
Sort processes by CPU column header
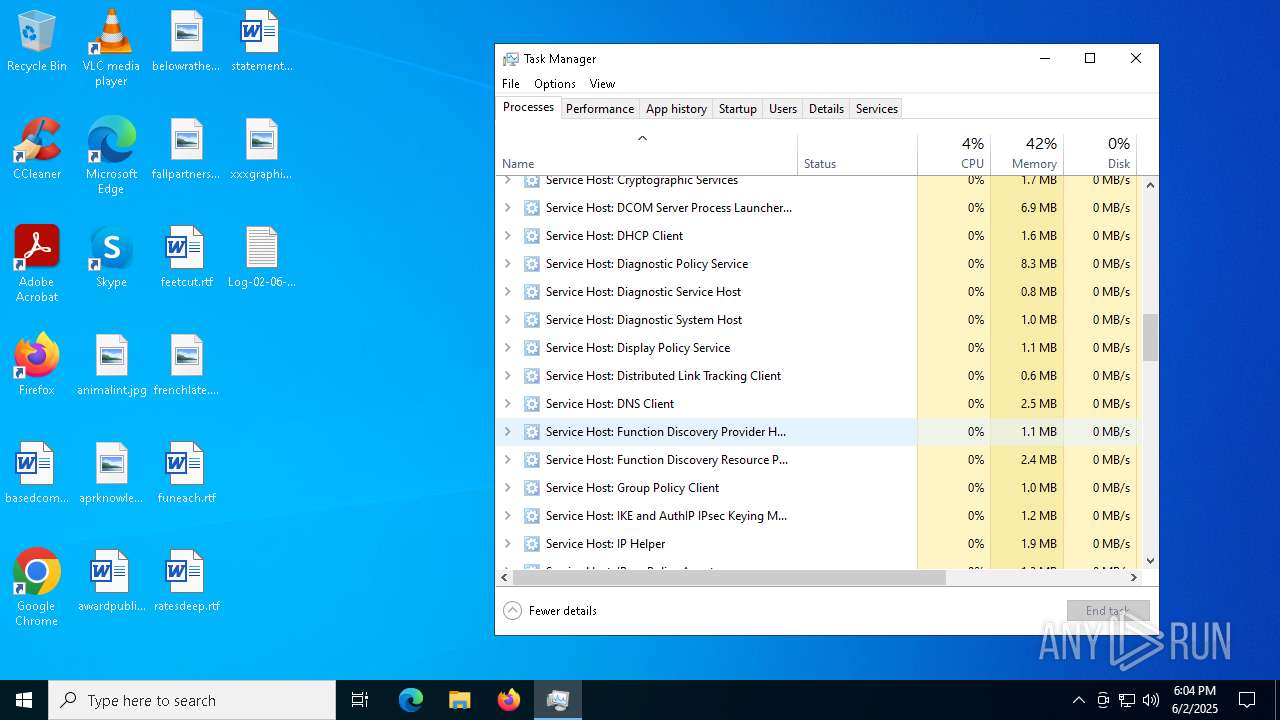point(954,153)
